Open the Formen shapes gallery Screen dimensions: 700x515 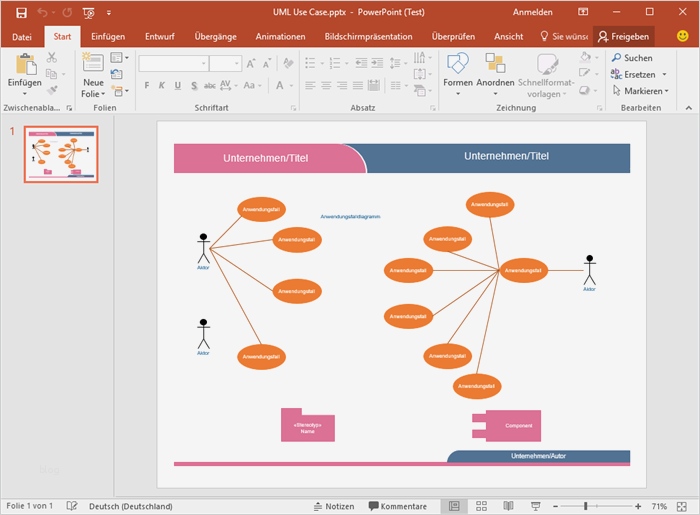pyautogui.click(x=458, y=72)
